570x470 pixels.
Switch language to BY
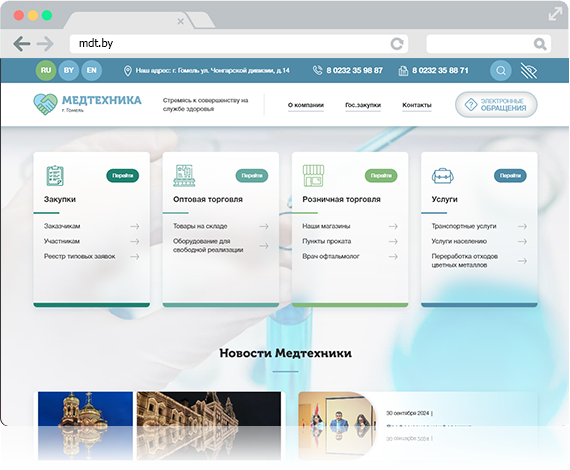(69, 70)
